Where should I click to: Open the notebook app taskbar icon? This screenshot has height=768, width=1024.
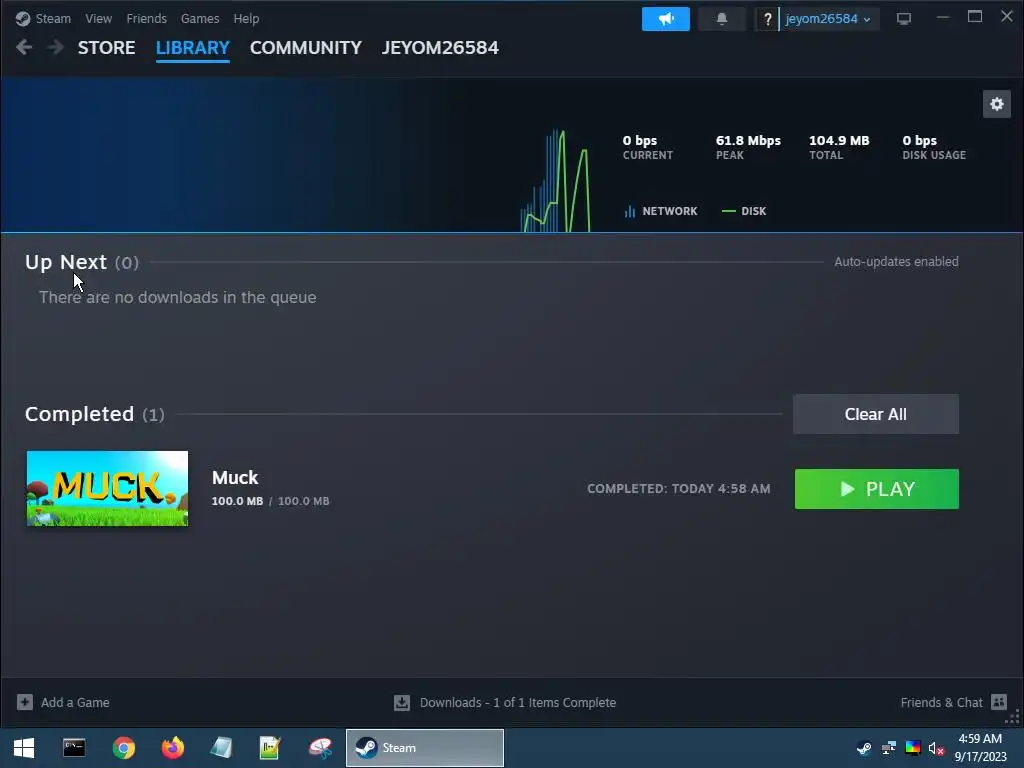pos(221,748)
